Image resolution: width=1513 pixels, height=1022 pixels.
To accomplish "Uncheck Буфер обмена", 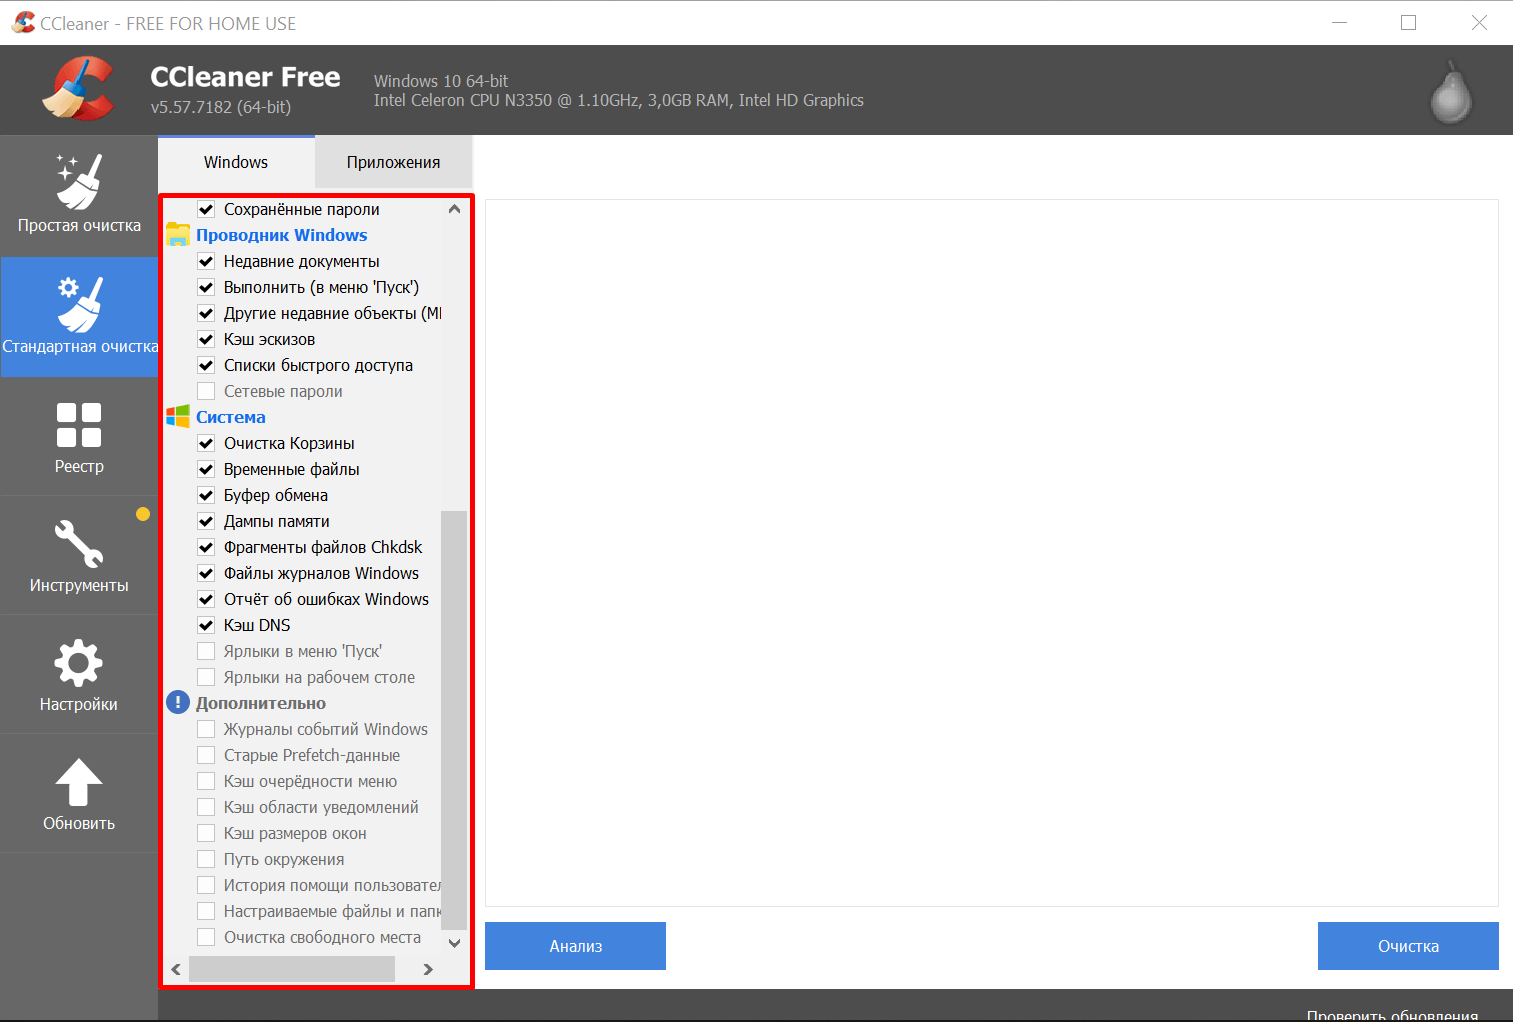I will click(x=206, y=495).
